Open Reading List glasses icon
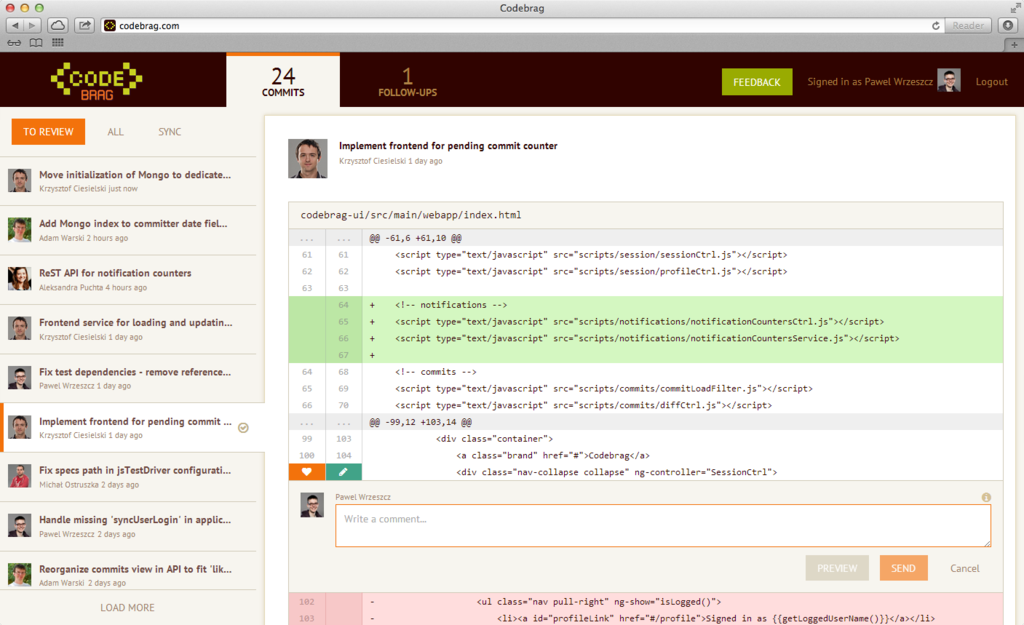The height and width of the screenshot is (625, 1024). click(x=14, y=42)
